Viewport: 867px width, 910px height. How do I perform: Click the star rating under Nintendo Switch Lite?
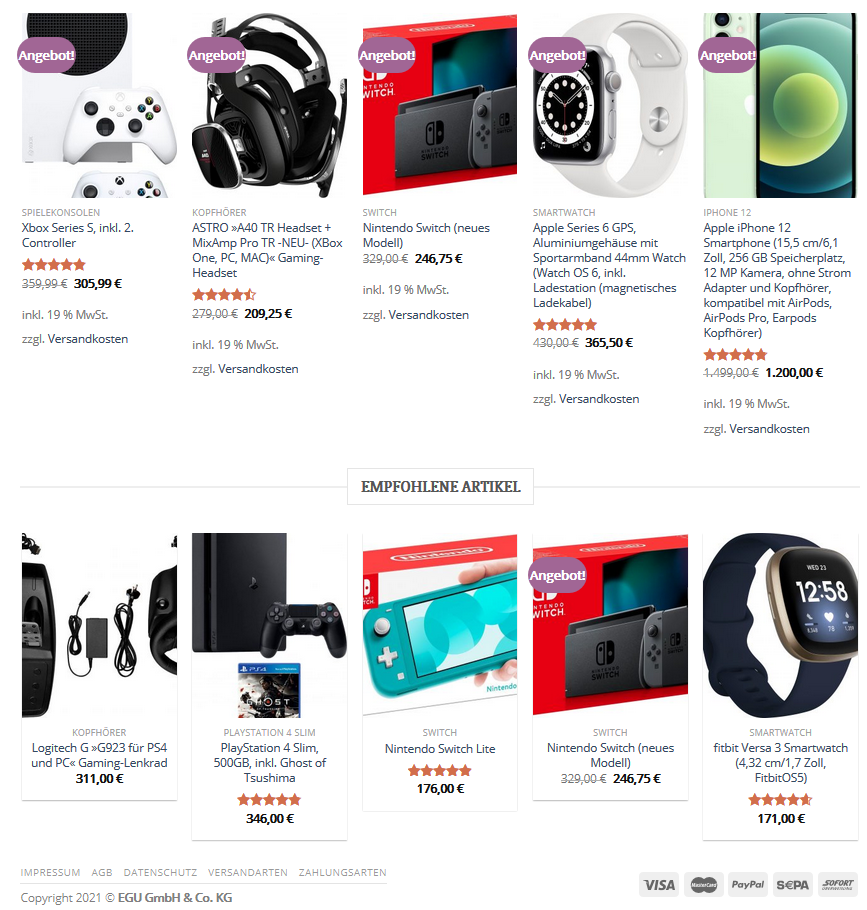(x=439, y=771)
